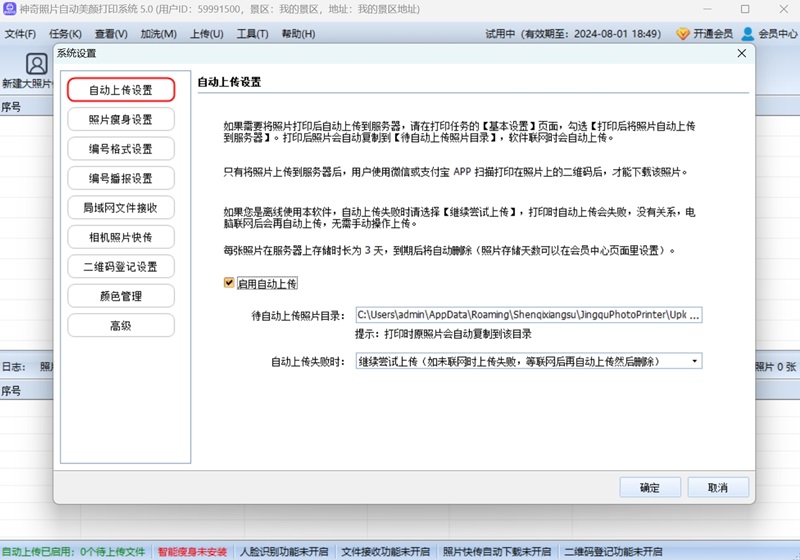Viewport: 800px width, 560px height.
Task: Open the 颜色管理 settings
Action: tap(121, 296)
